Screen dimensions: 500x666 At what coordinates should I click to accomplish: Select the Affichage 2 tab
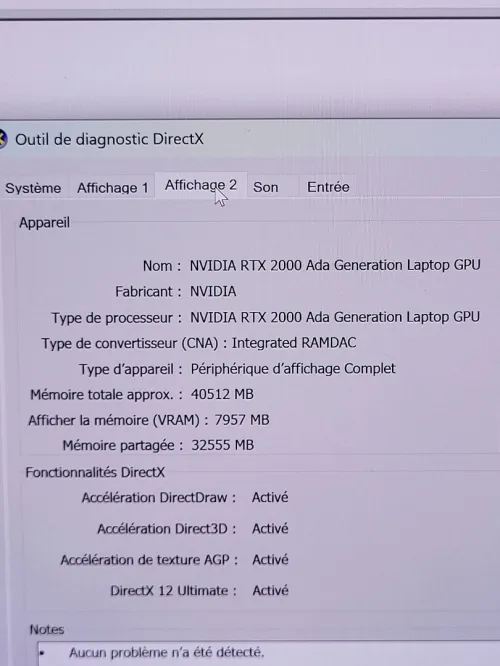[201, 185]
